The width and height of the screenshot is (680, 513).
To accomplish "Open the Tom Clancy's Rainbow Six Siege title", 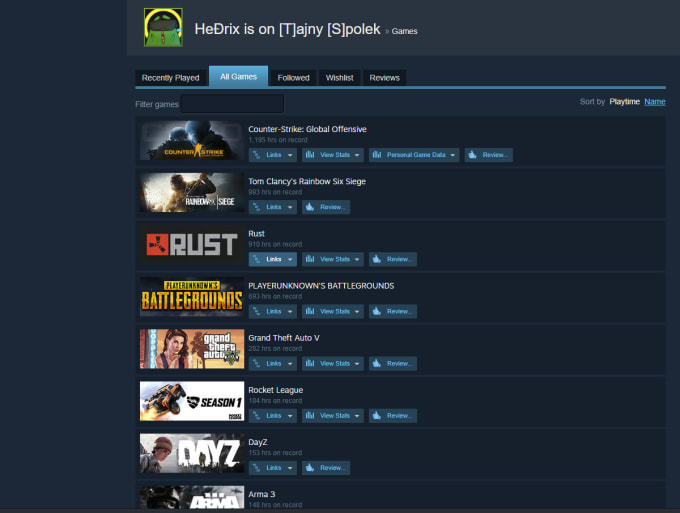I will click(307, 181).
